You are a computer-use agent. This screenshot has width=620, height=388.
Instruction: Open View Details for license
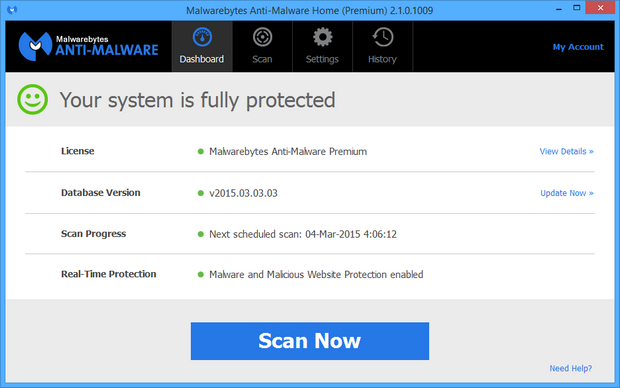[567, 151]
